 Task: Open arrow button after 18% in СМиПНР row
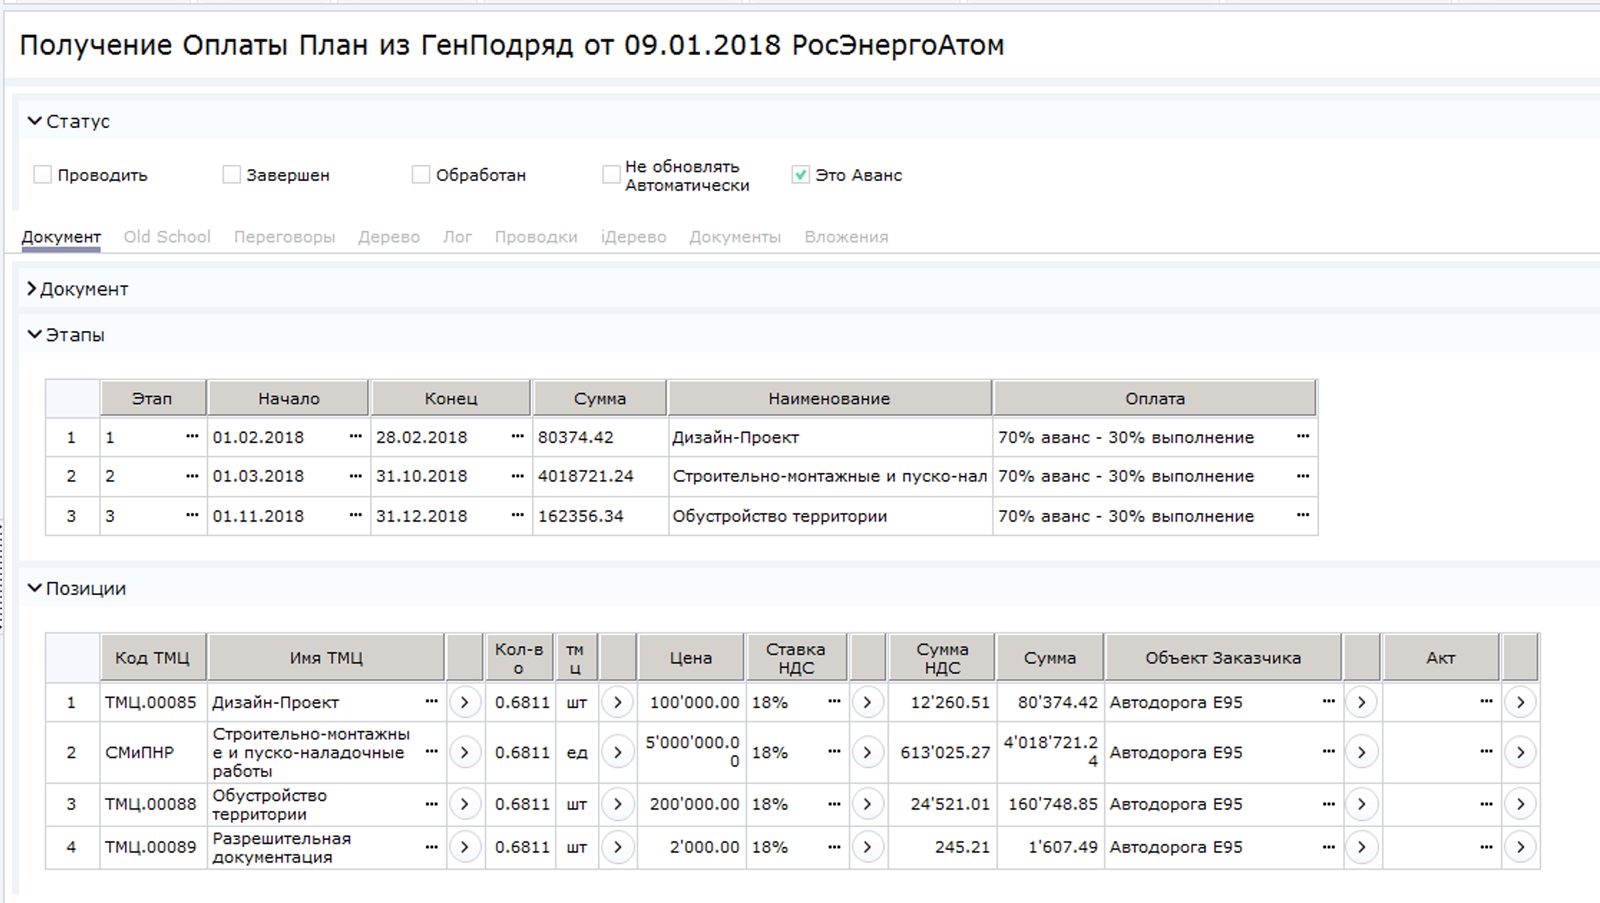click(x=867, y=752)
